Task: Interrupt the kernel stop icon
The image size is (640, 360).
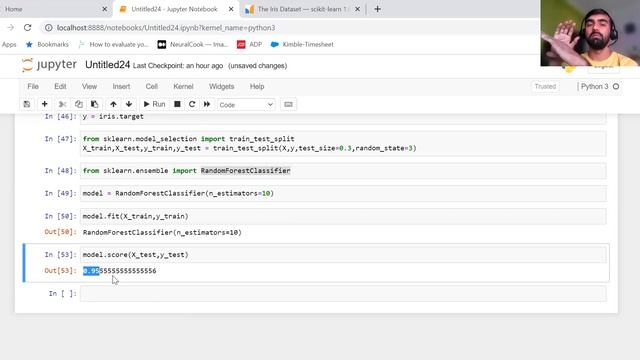Action: 177,104
